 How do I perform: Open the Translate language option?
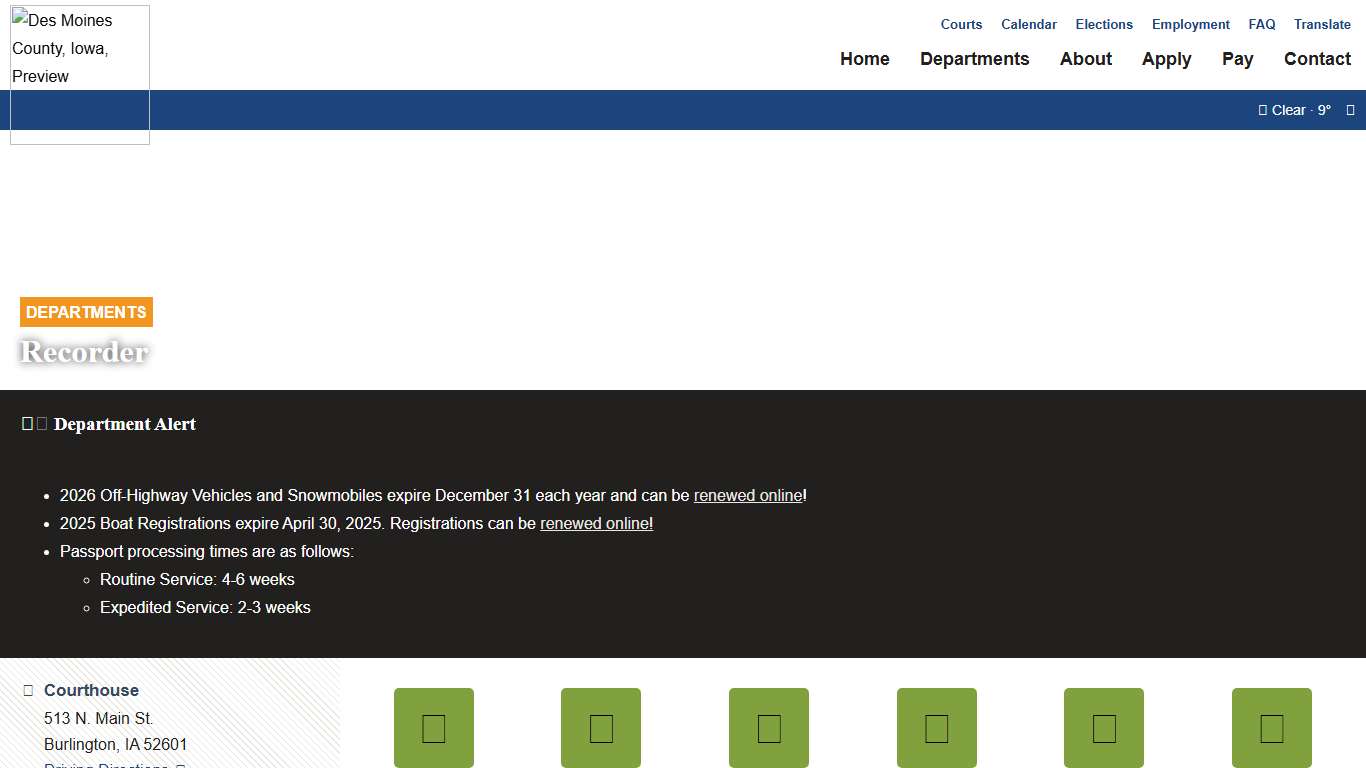[1322, 24]
